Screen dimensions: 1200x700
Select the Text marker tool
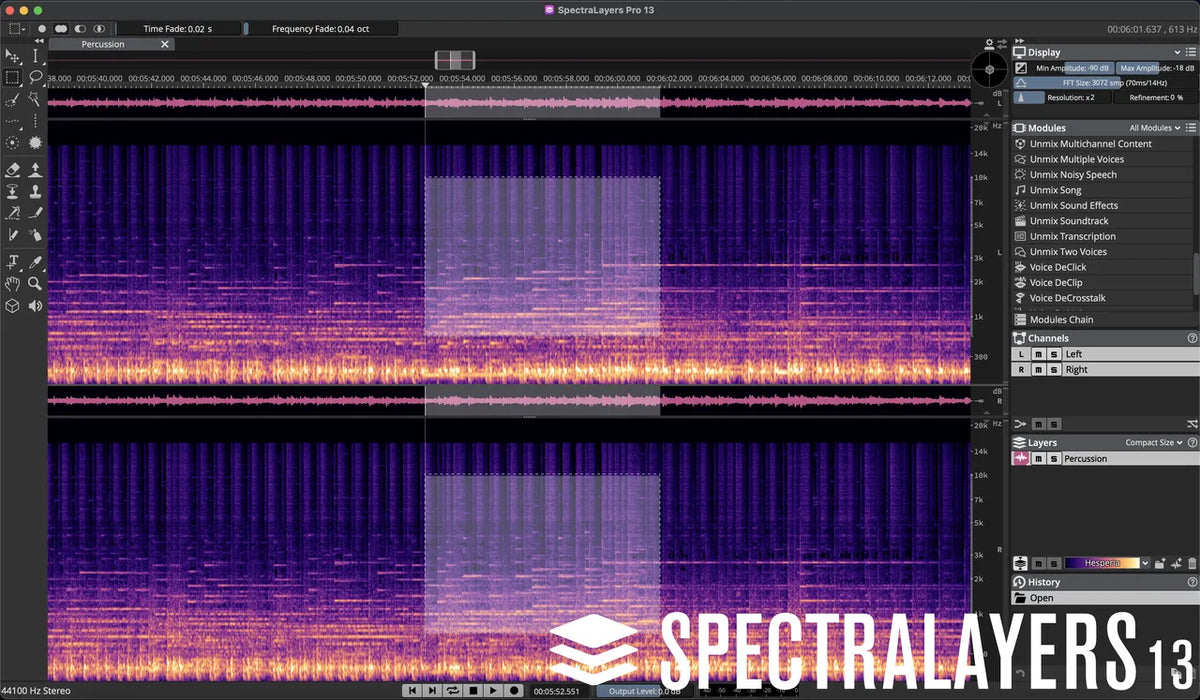(x=13, y=262)
